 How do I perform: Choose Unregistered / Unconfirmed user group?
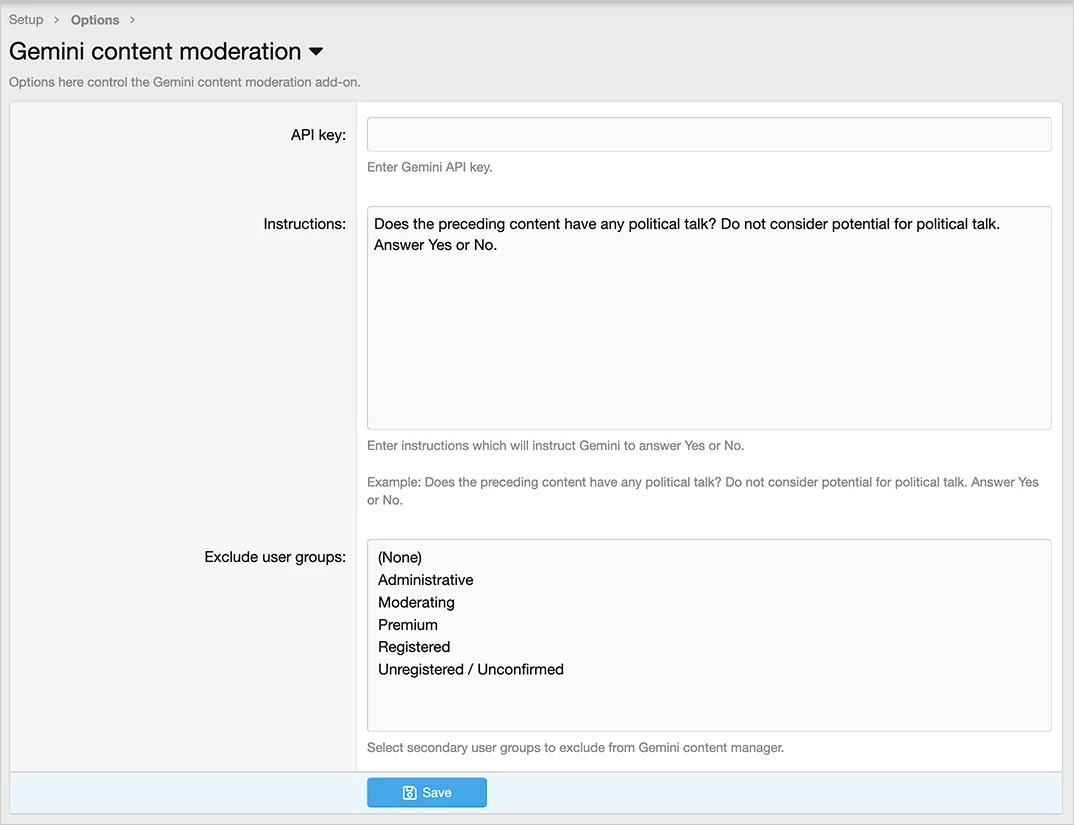[x=471, y=669]
